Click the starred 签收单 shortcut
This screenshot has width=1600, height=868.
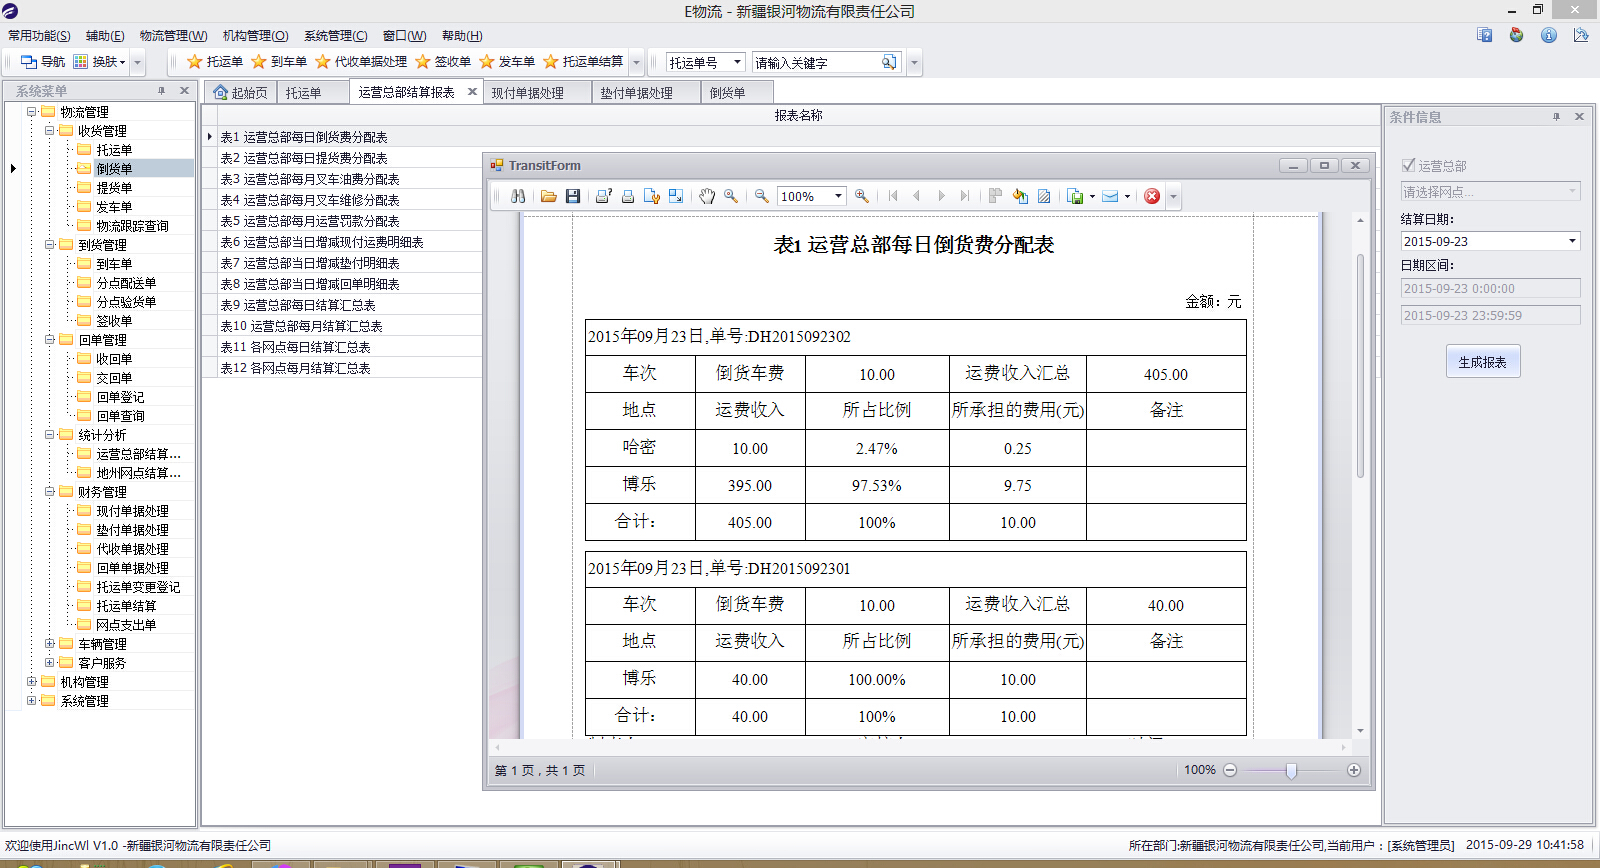click(443, 62)
